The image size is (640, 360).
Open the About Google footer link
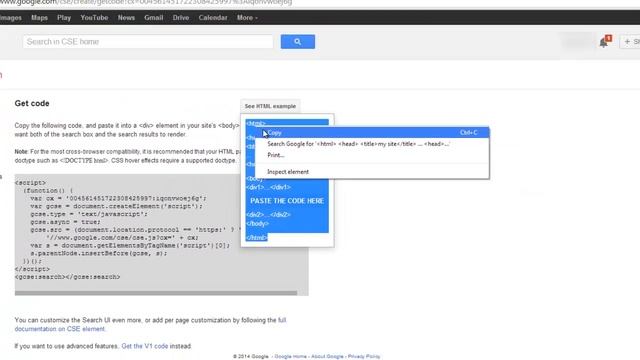[x=327, y=356]
